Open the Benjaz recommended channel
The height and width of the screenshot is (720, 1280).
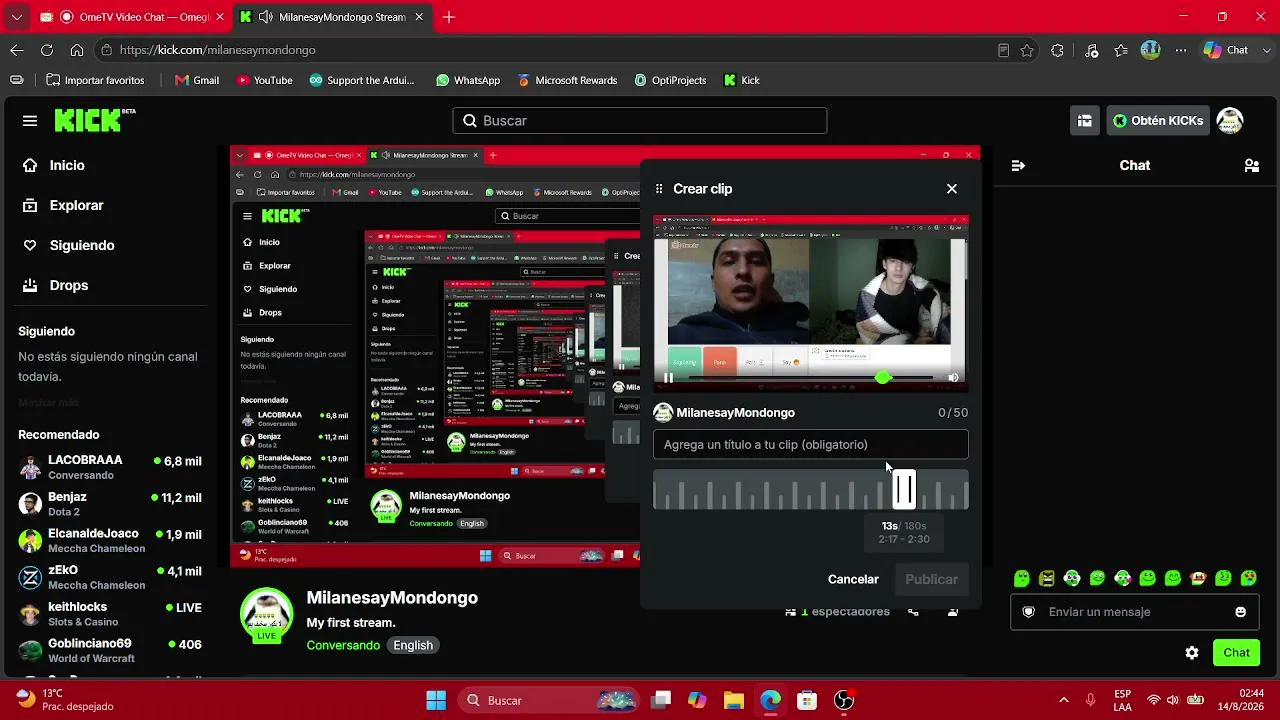[x=110, y=504]
